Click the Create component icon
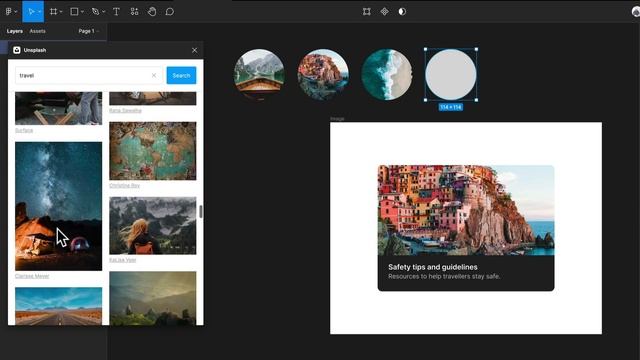640x360 pixels. pyautogui.click(x=384, y=11)
